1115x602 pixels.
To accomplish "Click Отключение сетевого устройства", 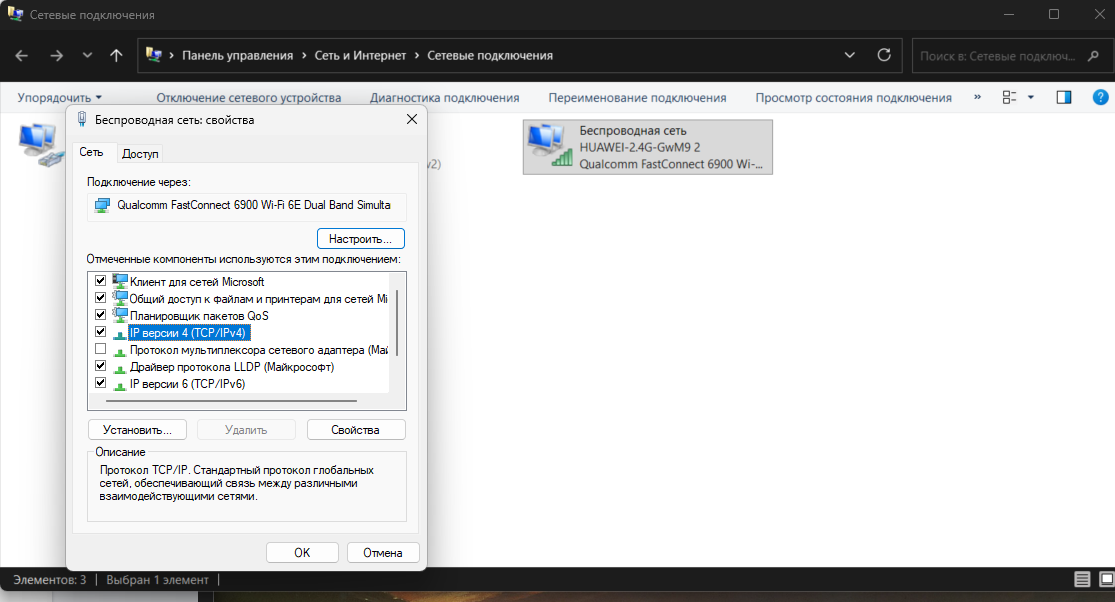I will tap(249, 97).
